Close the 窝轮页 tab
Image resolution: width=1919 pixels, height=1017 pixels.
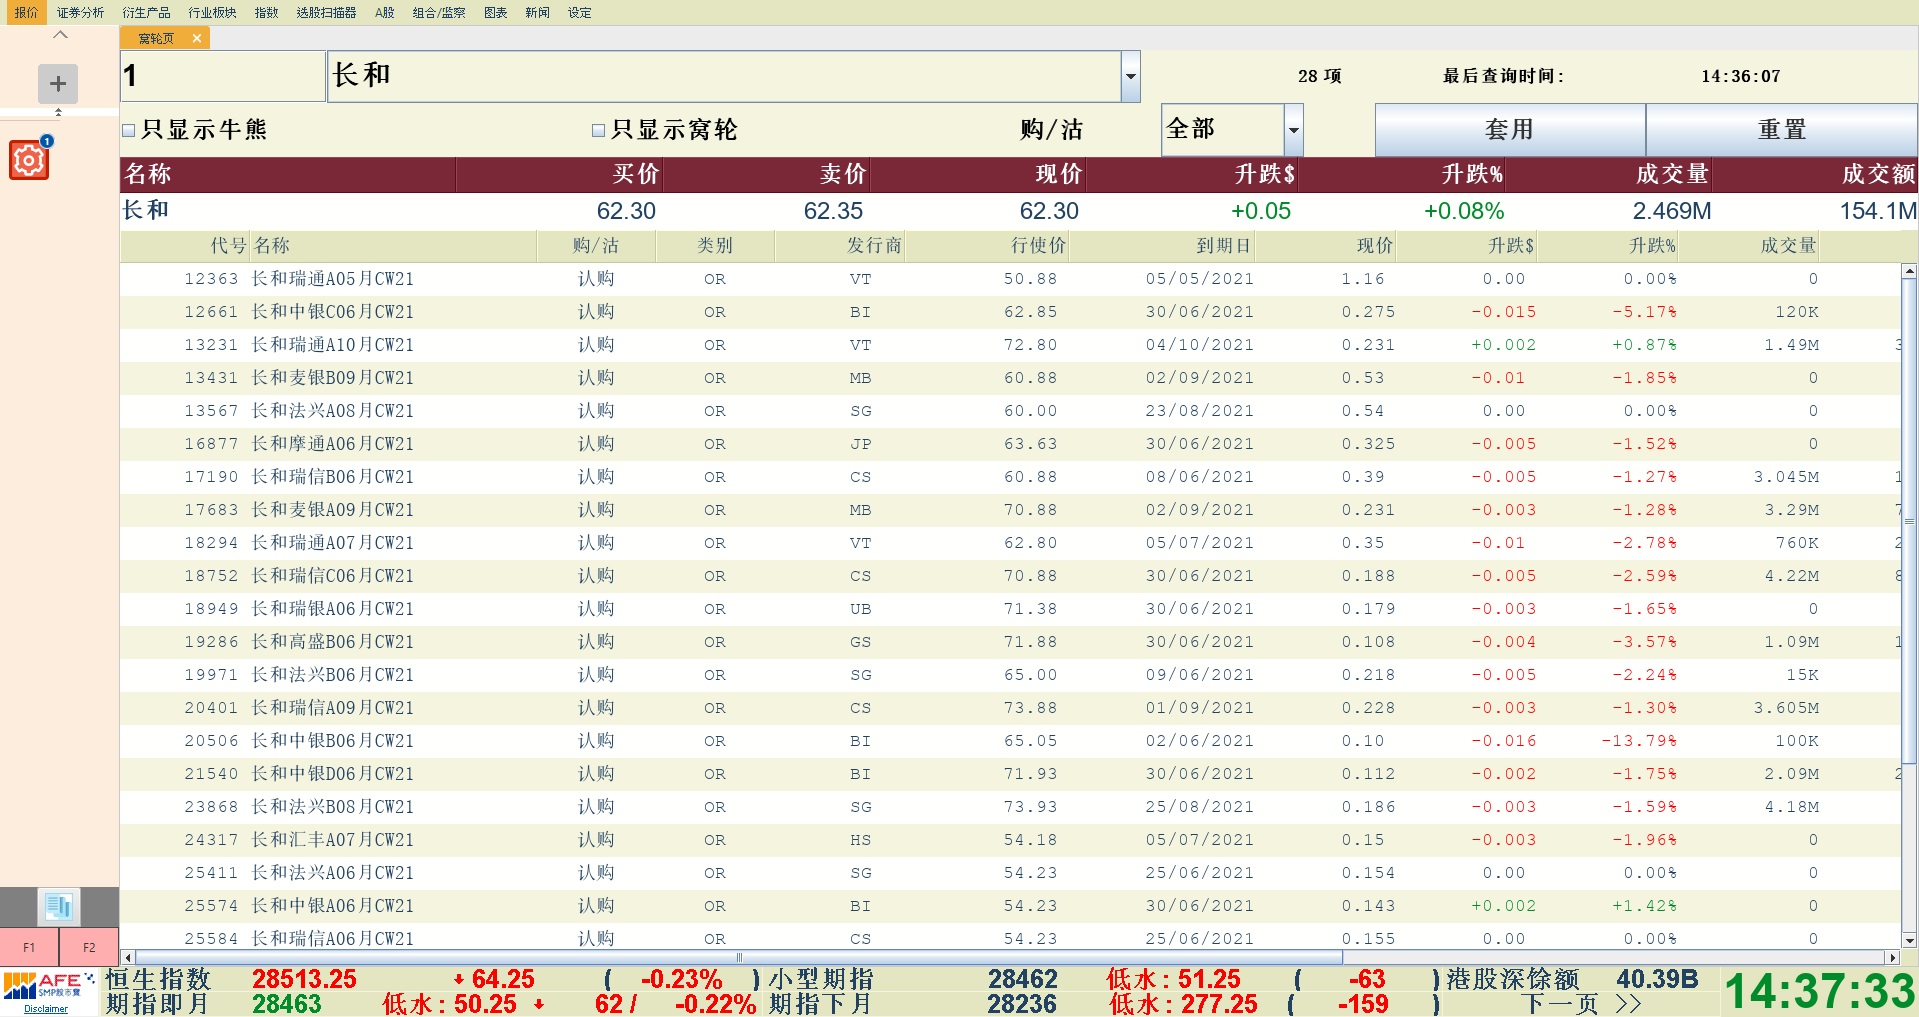(x=197, y=38)
